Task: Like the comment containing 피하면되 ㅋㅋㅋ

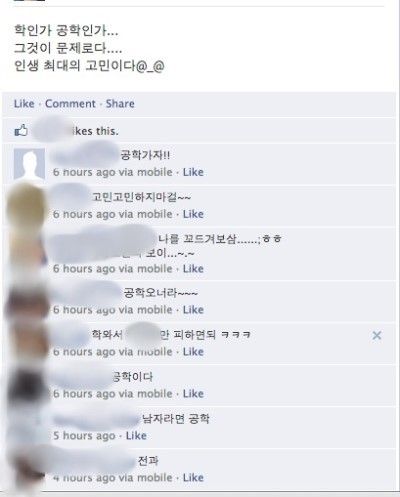Action: pos(193,352)
